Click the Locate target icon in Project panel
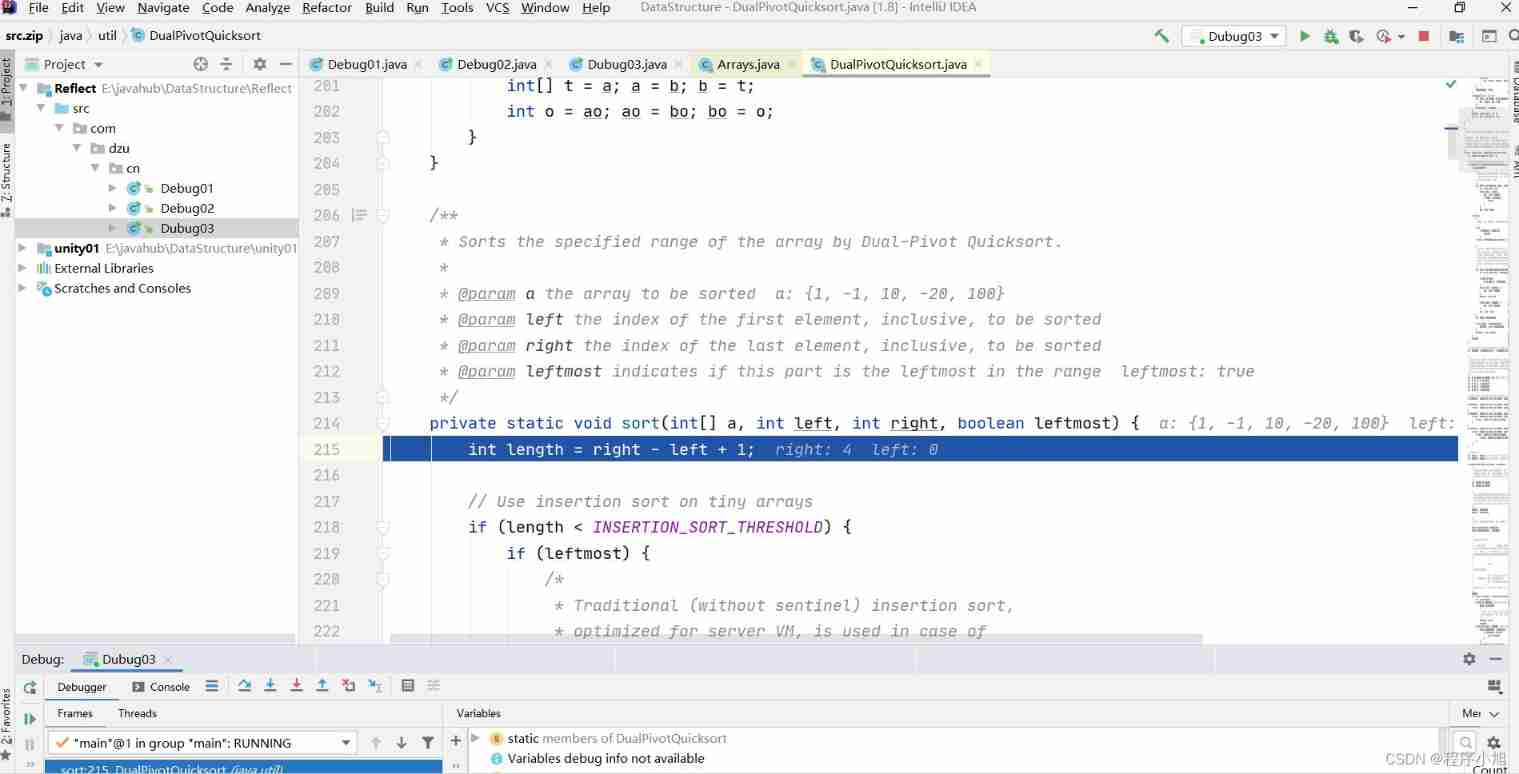 pyautogui.click(x=200, y=64)
